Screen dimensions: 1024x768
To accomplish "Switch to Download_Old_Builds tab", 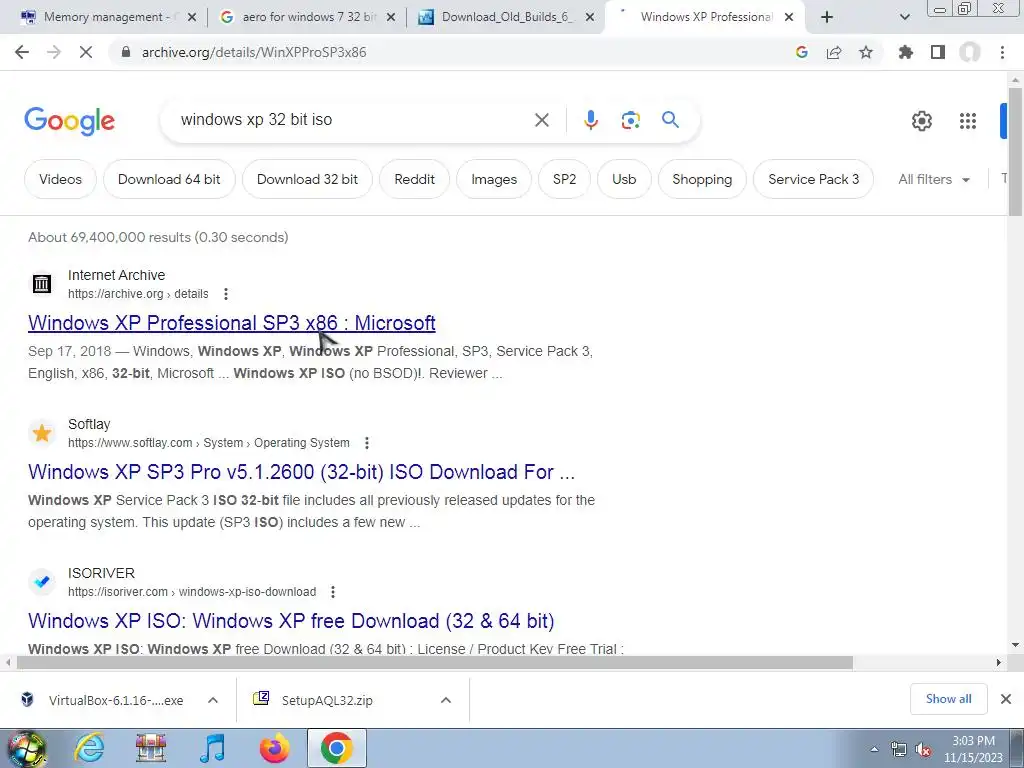I will click(505, 17).
